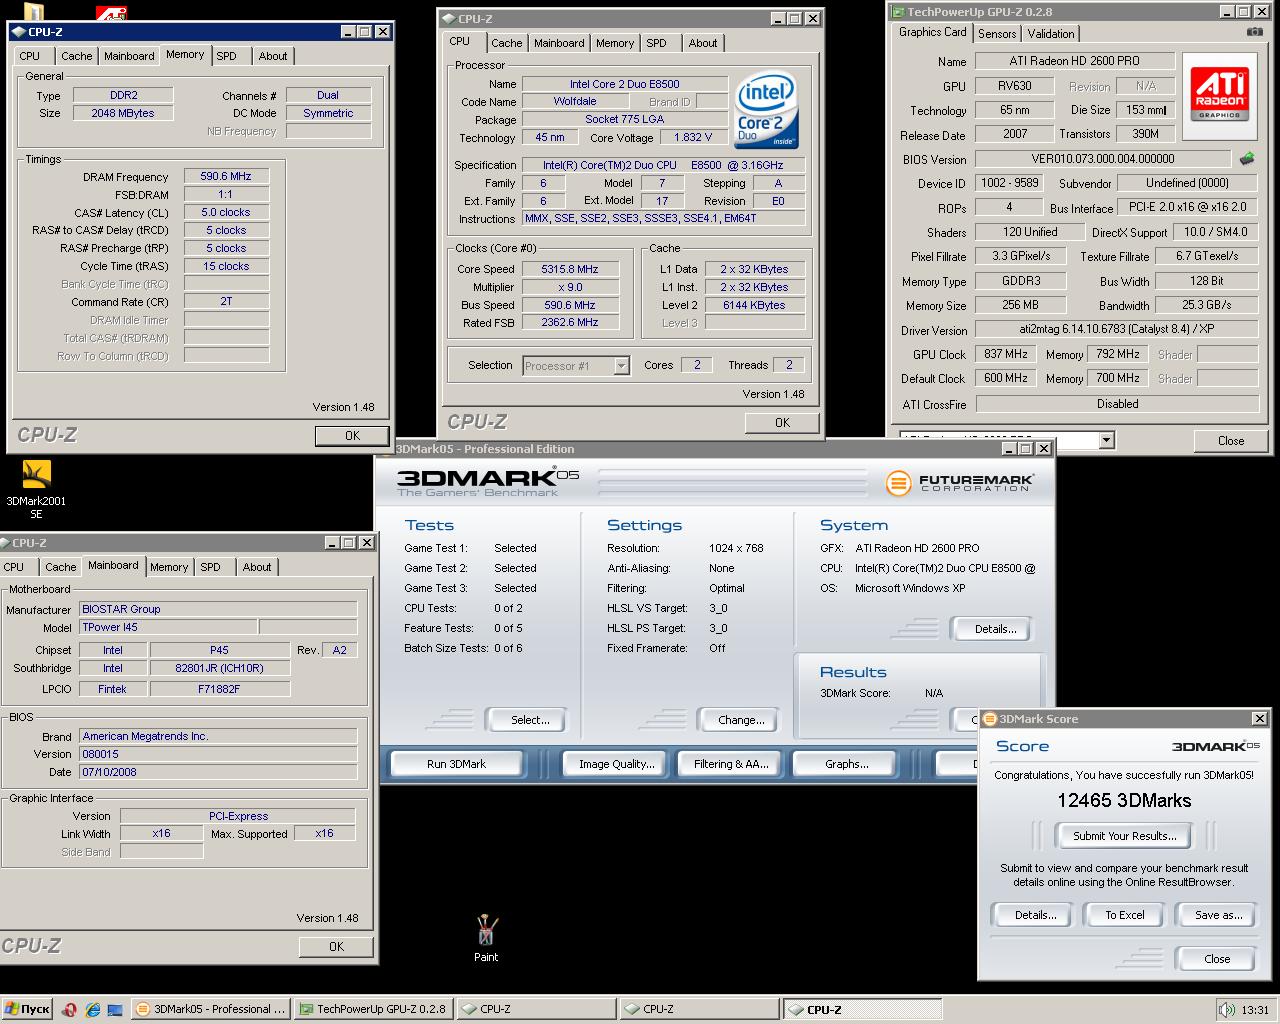The width and height of the screenshot is (1280, 1024).
Task: Click the BIOS save chip icon in GPU-Z
Action: tap(1247, 158)
